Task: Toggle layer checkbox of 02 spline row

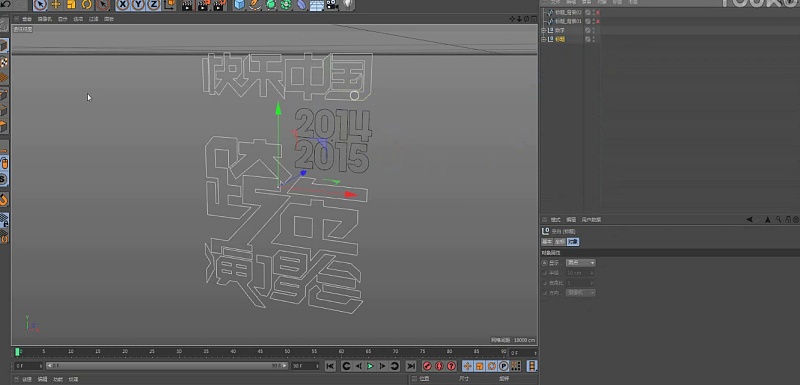Action: 588,12
